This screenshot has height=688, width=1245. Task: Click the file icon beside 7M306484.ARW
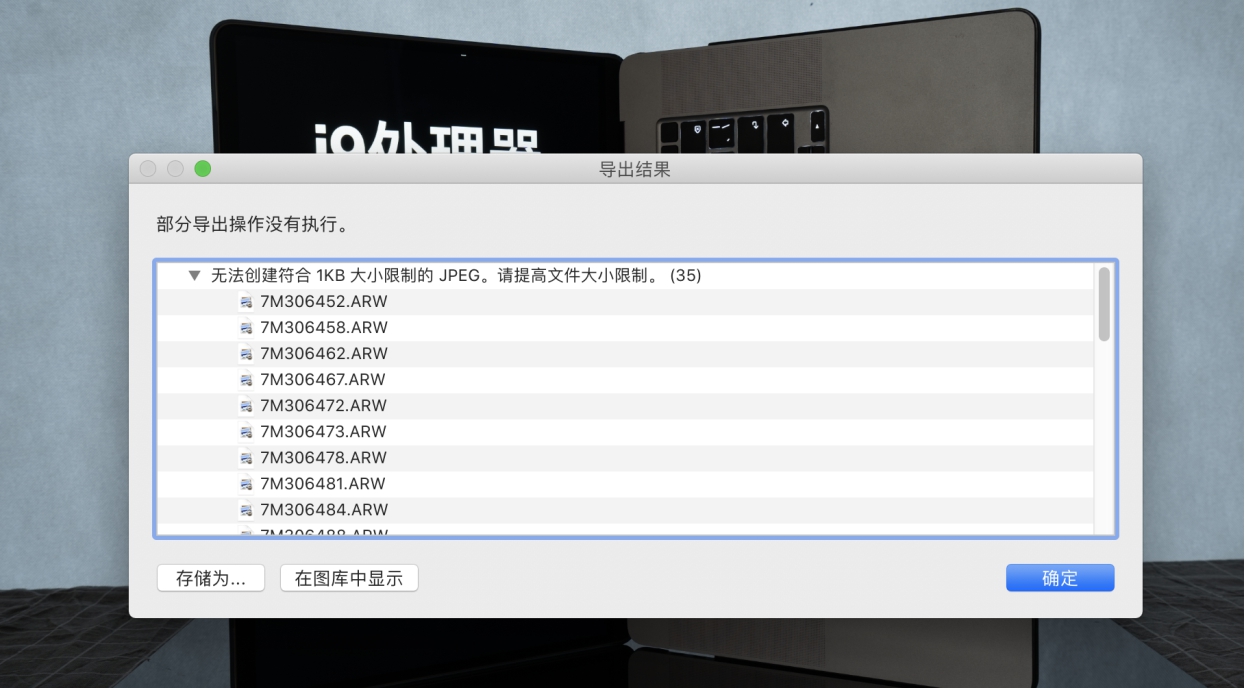245,509
